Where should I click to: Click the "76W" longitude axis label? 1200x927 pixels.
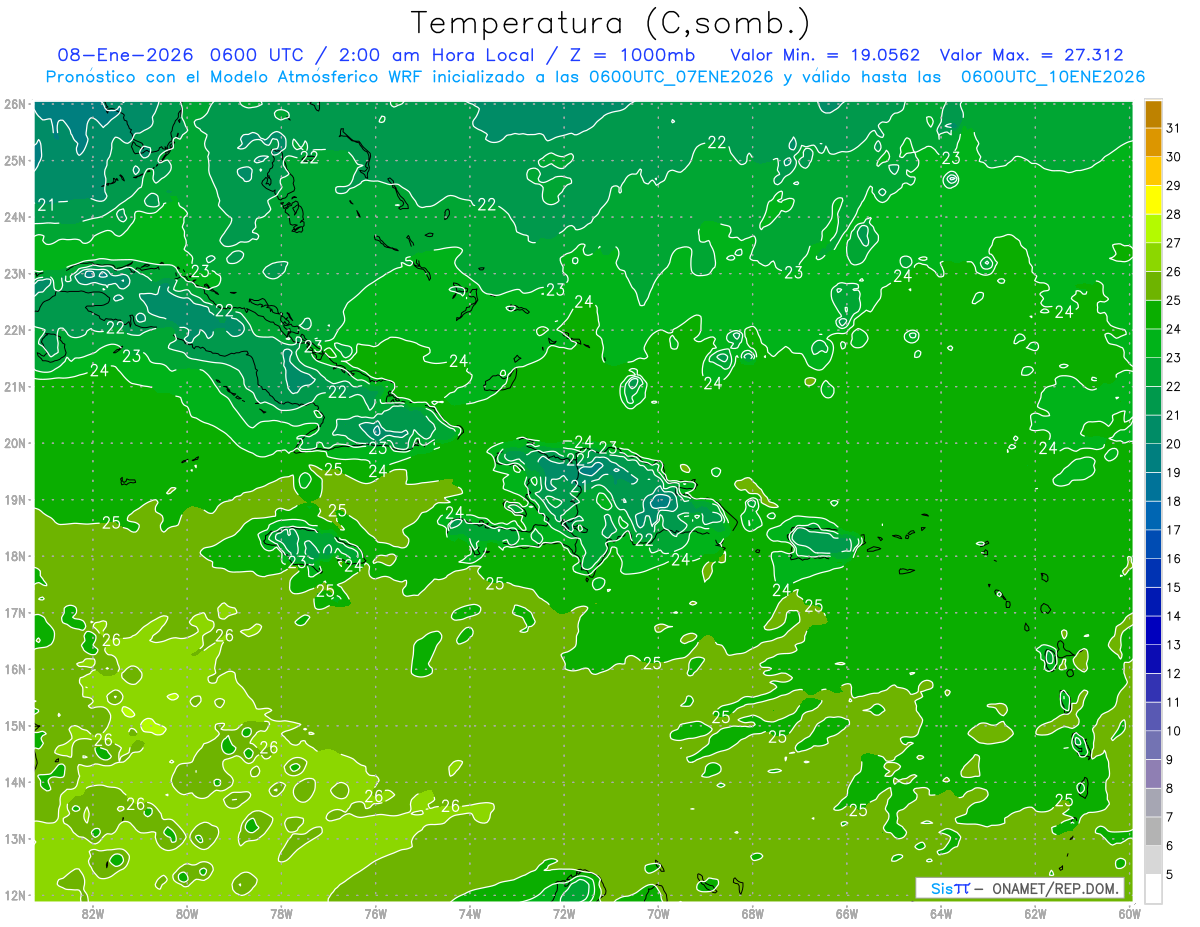375,913
